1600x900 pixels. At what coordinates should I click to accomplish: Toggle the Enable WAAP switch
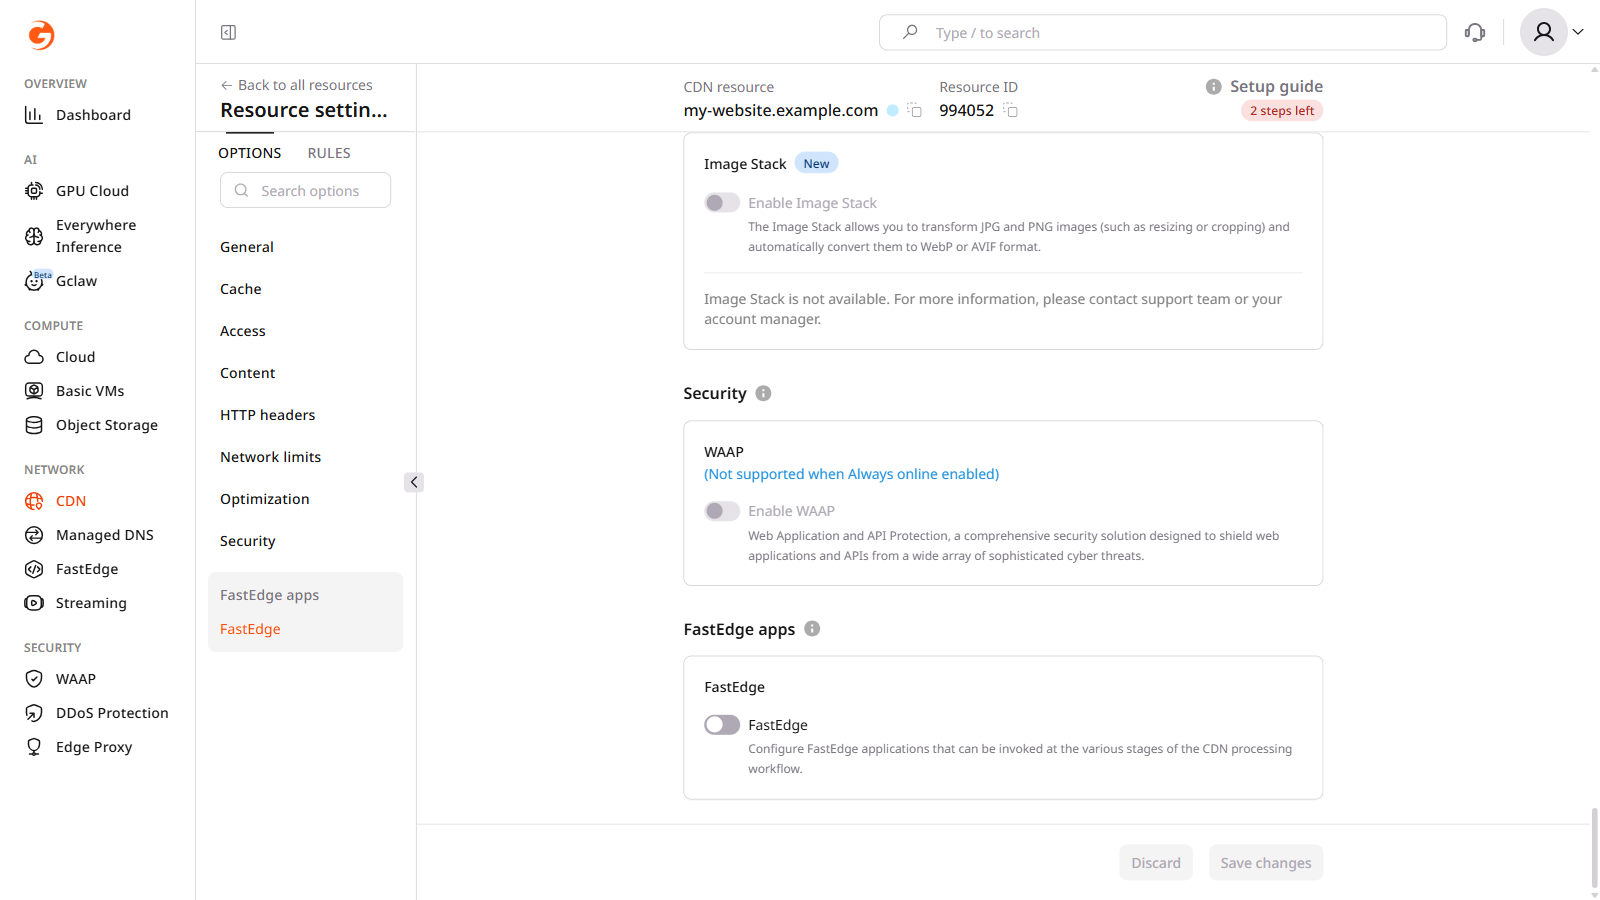tap(722, 511)
